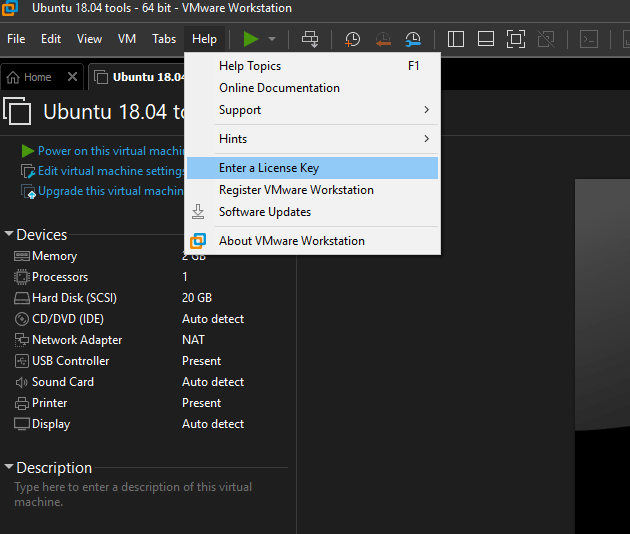Click the Processors CPU icon
Viewport: 630px width, 534px height.
22,277
